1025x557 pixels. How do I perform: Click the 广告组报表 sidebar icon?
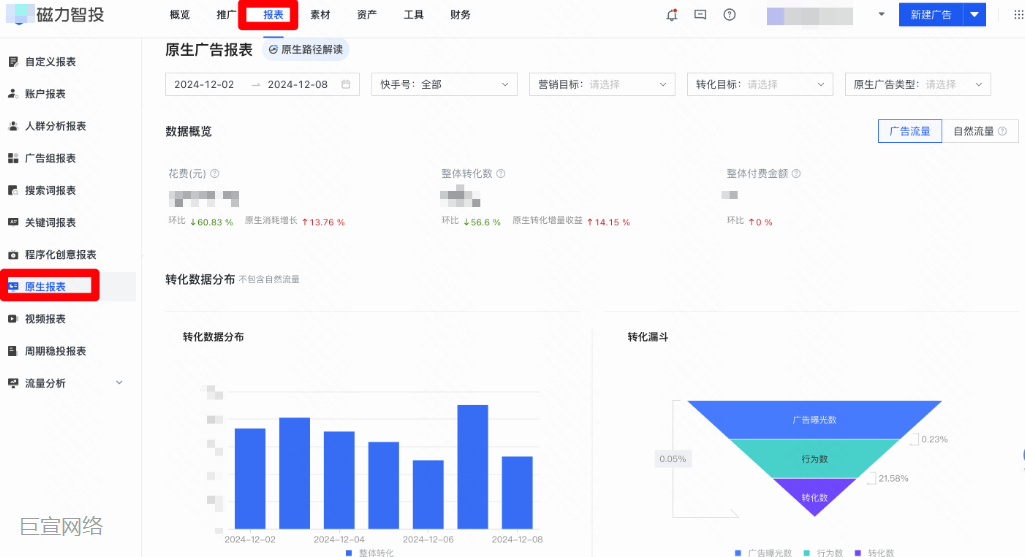(x=13, y=158)
